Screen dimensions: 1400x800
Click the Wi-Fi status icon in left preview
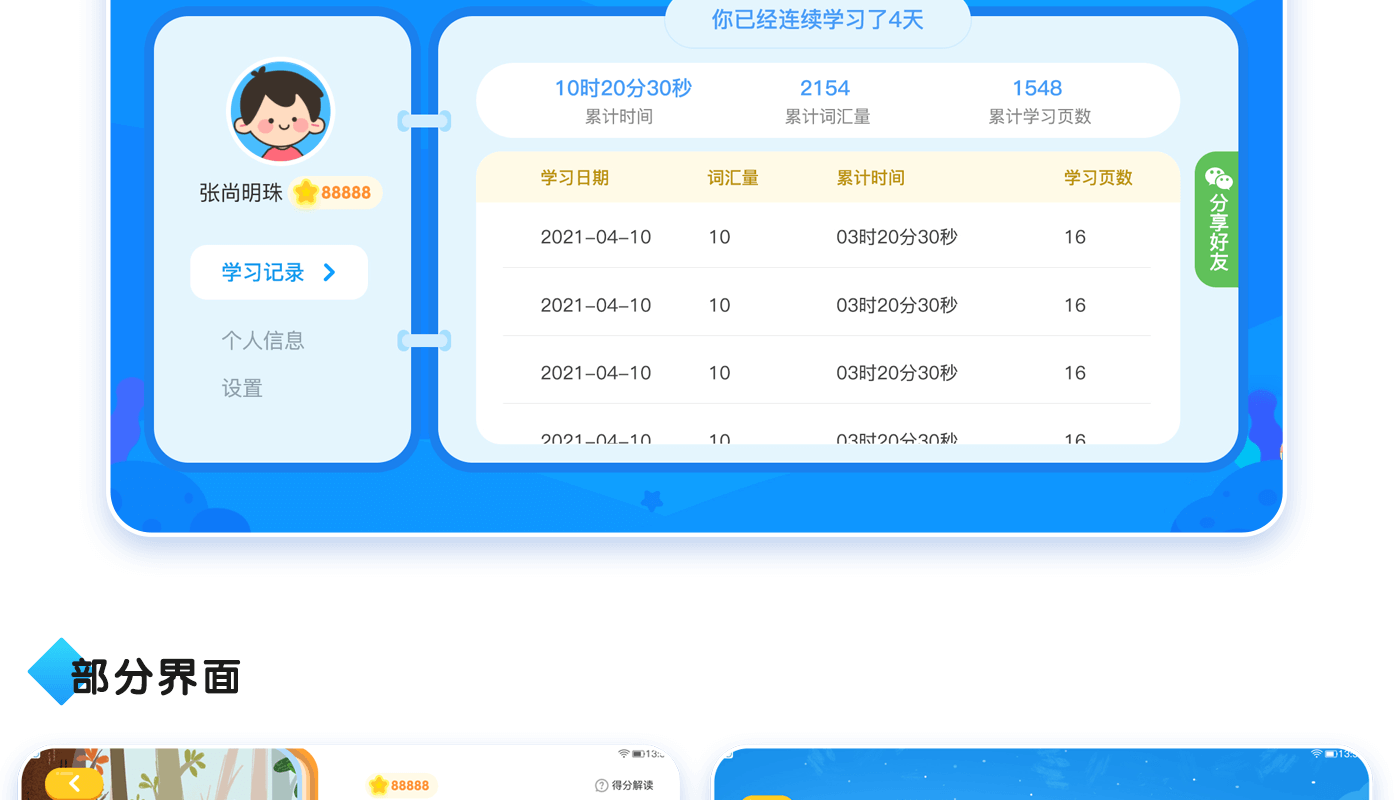pos(624,753)
